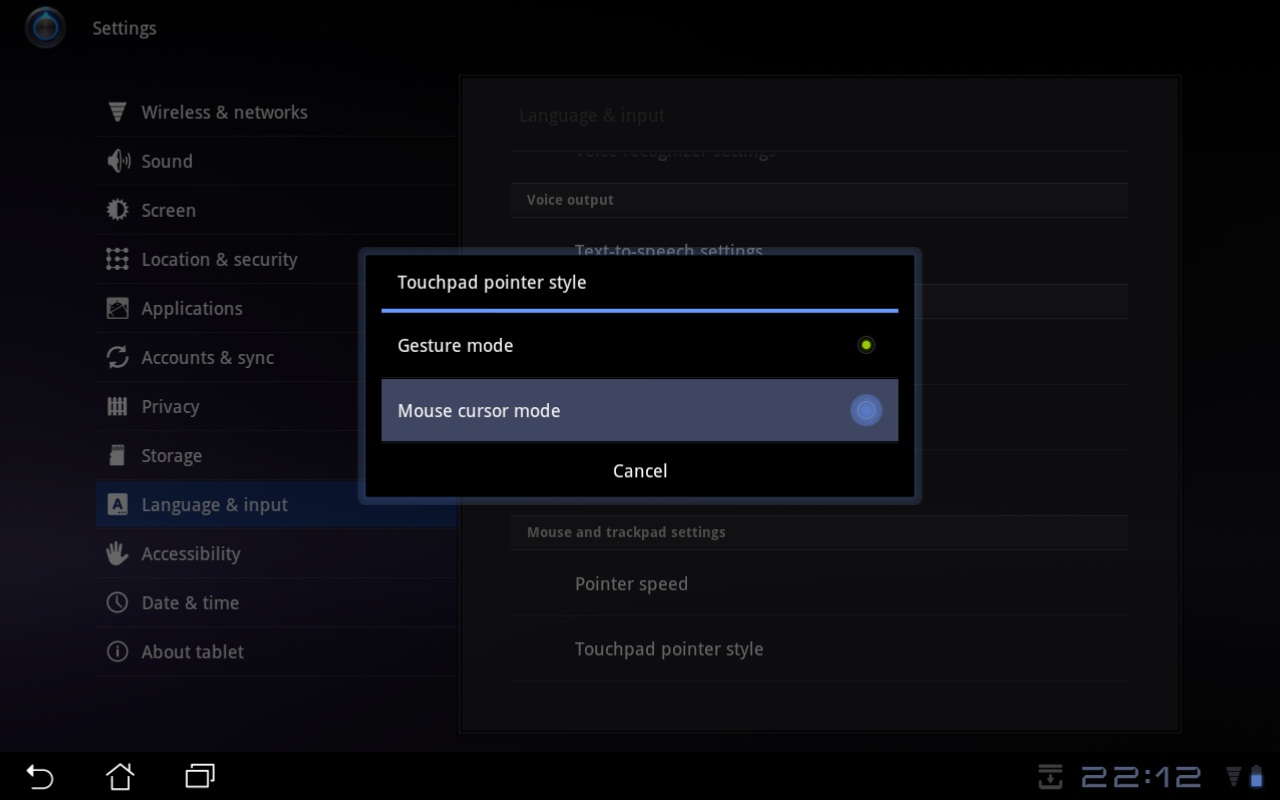This screenshot has width=1280, height=800.
Task: Open the Storage settings category
Action: 171,456
